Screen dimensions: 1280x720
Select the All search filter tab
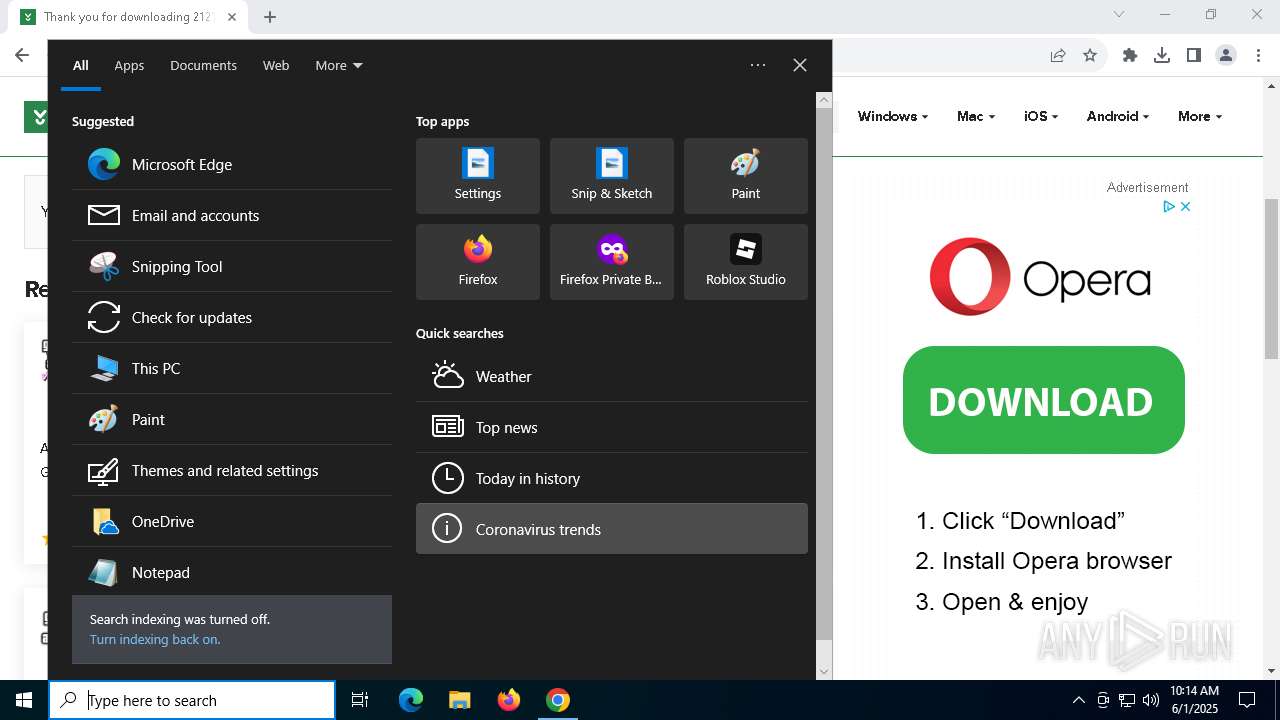(81, 65)
